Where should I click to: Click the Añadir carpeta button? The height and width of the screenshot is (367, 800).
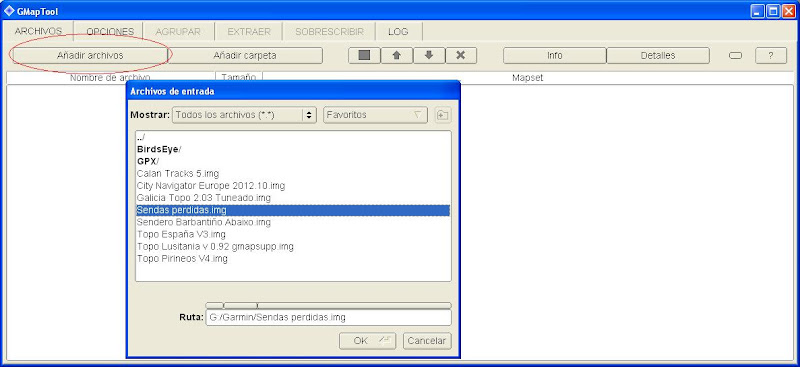(x=245, y=56)
